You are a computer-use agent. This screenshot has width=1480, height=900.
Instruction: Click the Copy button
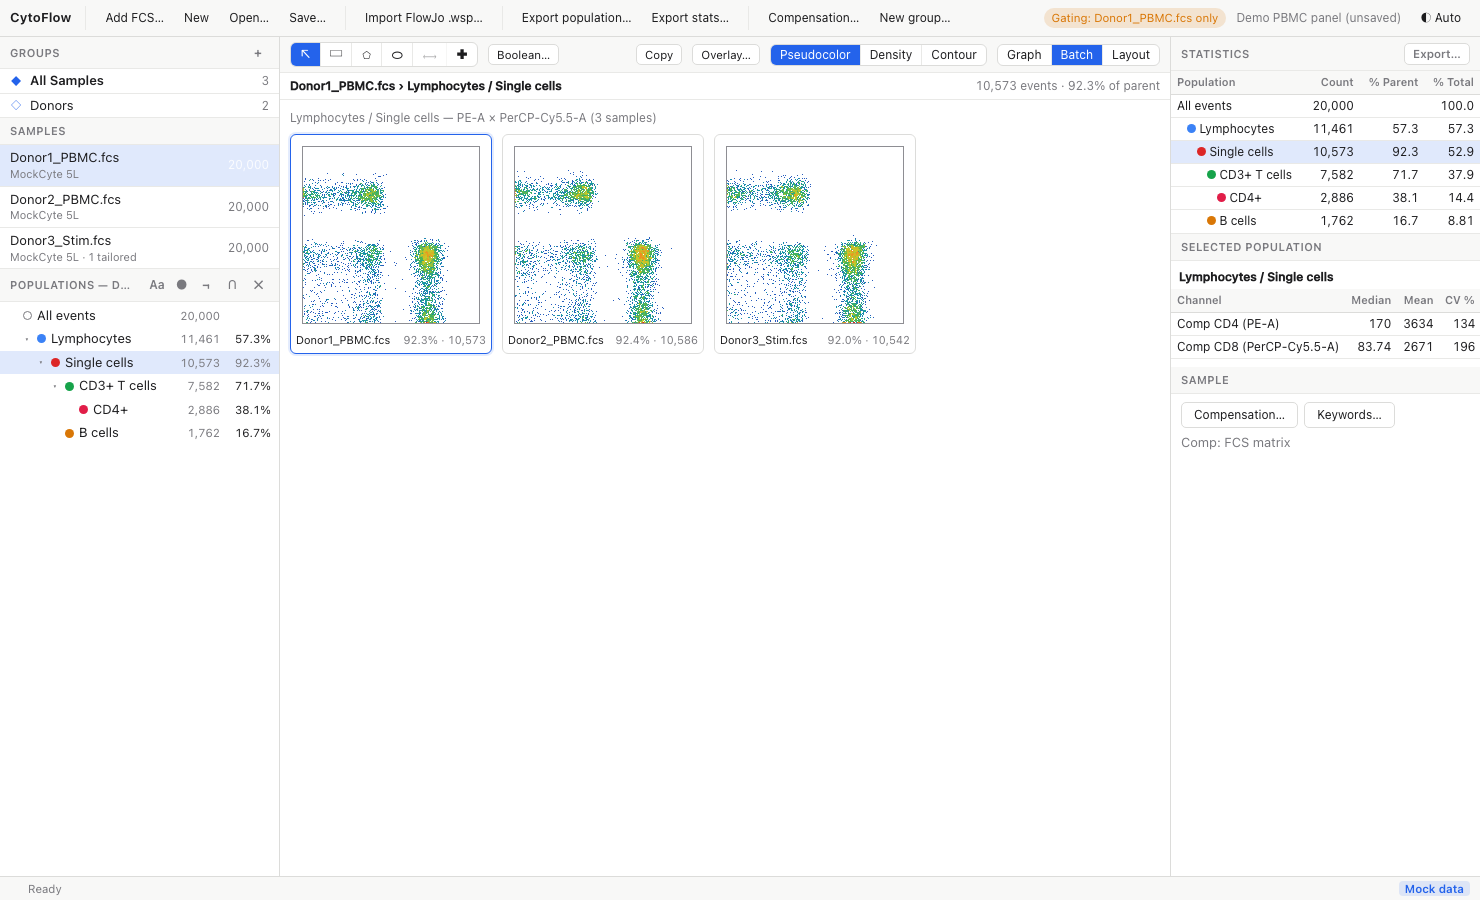tap(659, 55)
